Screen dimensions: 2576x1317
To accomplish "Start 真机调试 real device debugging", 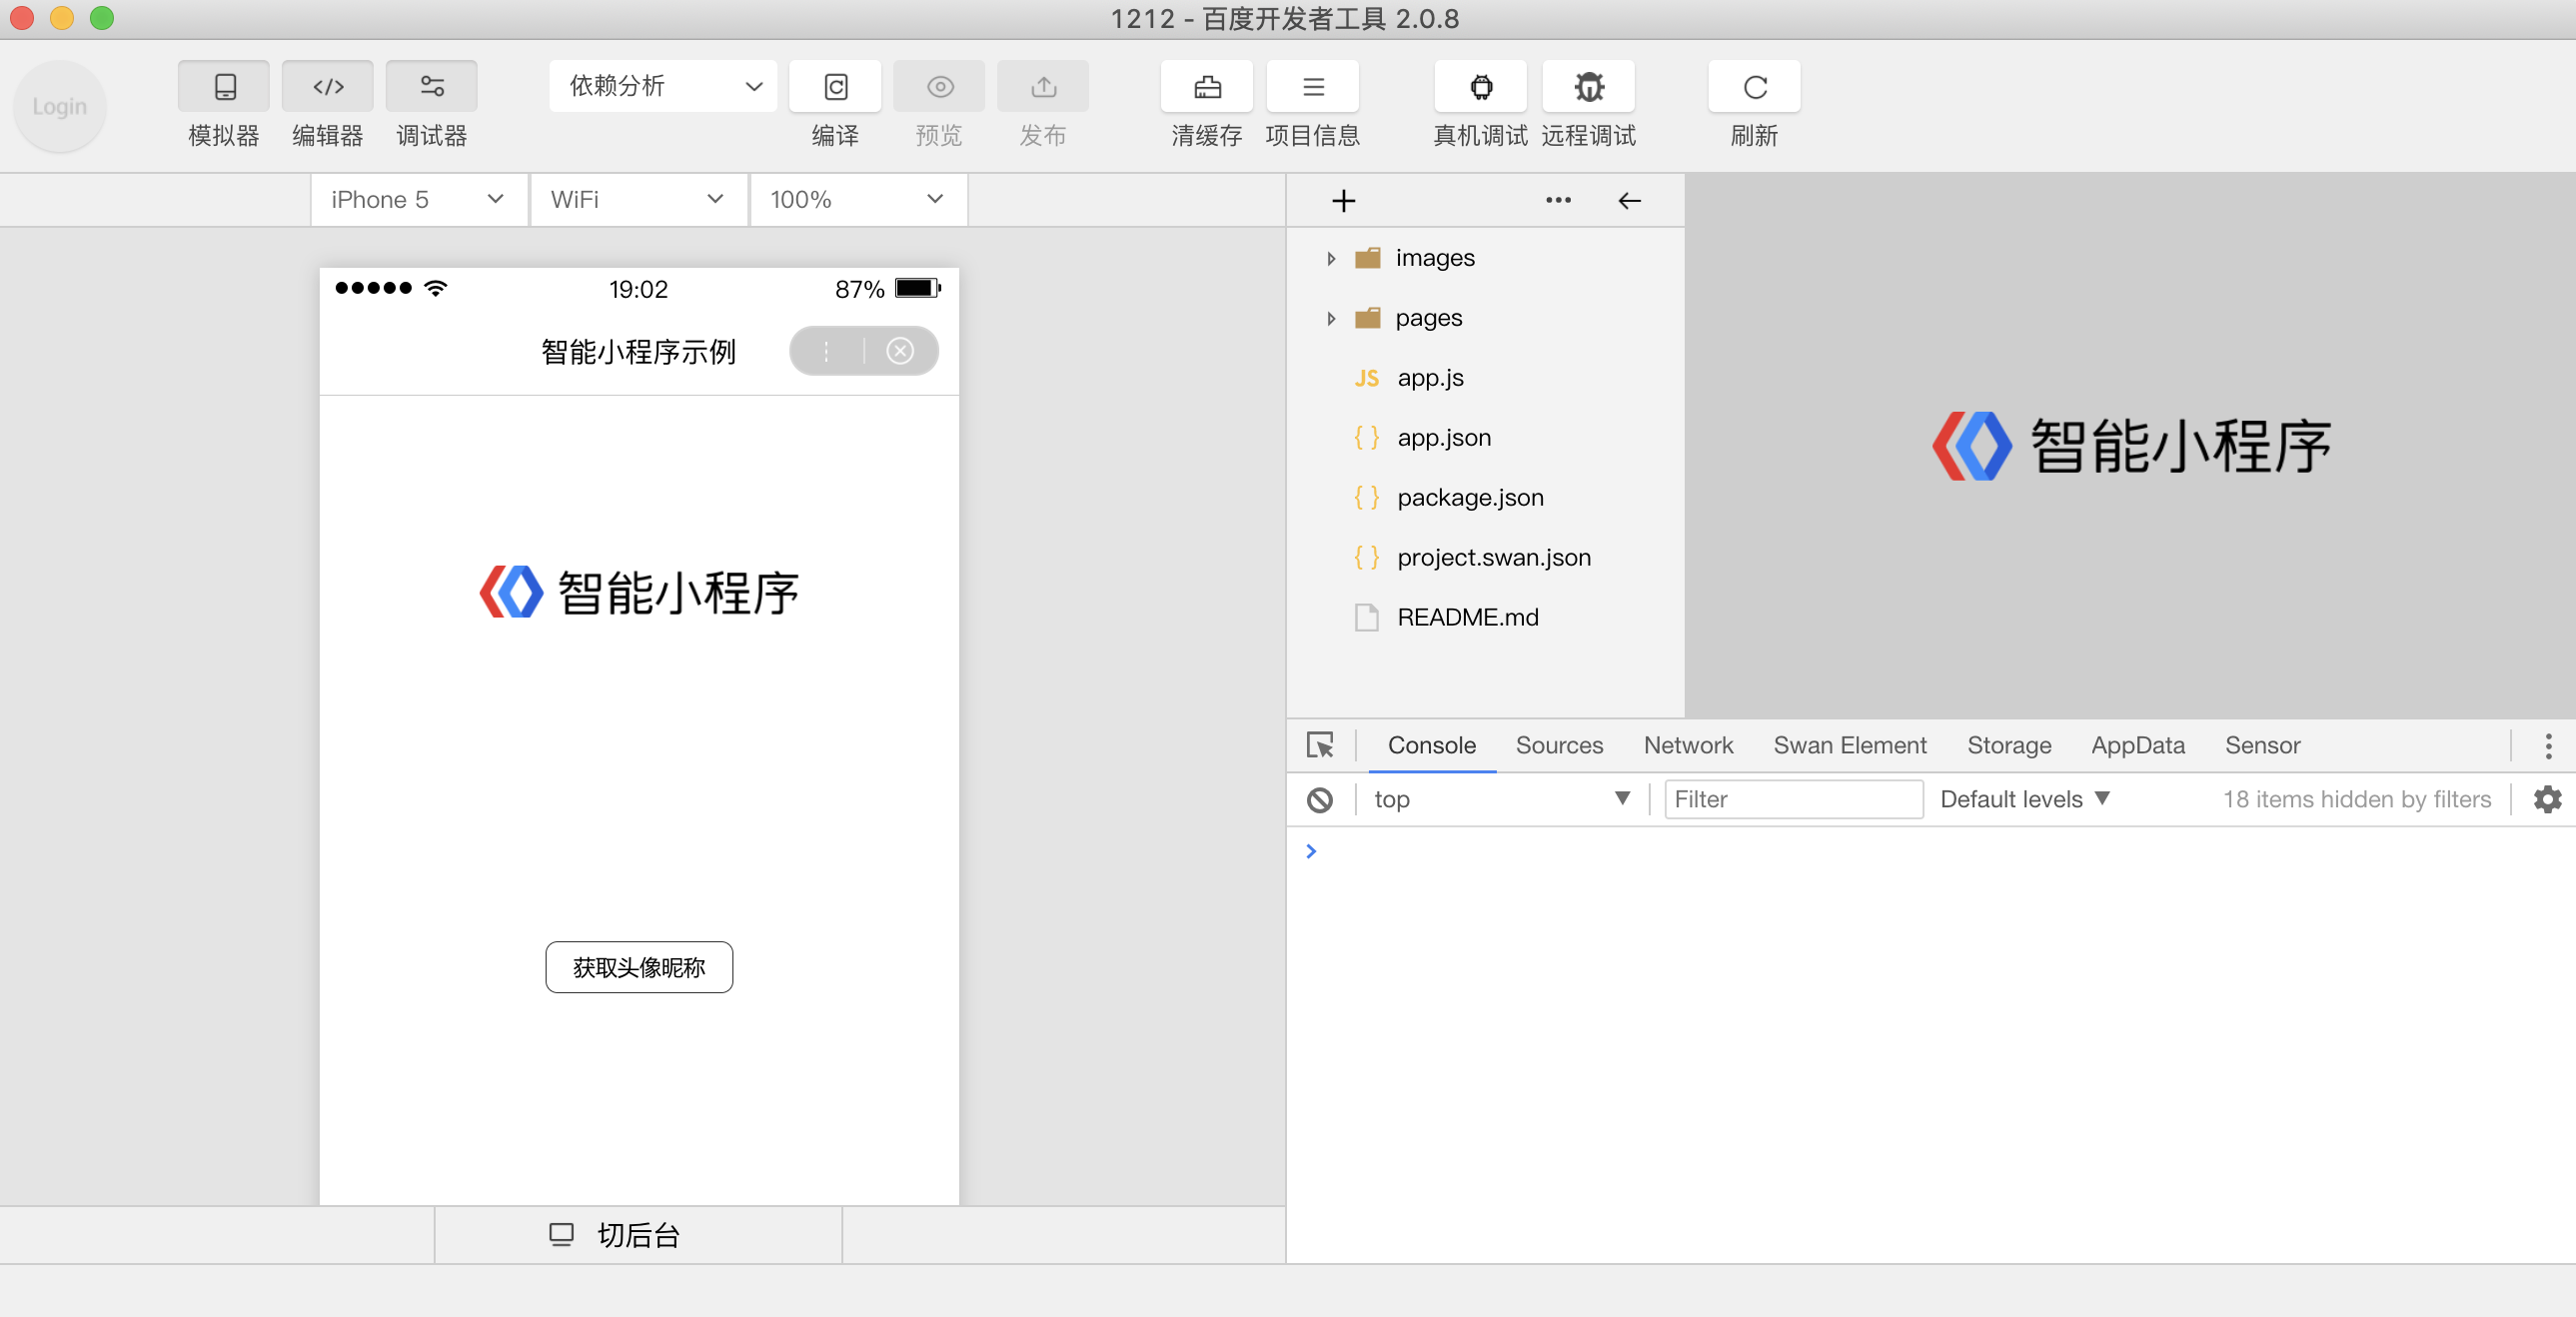I will 1481,87.
